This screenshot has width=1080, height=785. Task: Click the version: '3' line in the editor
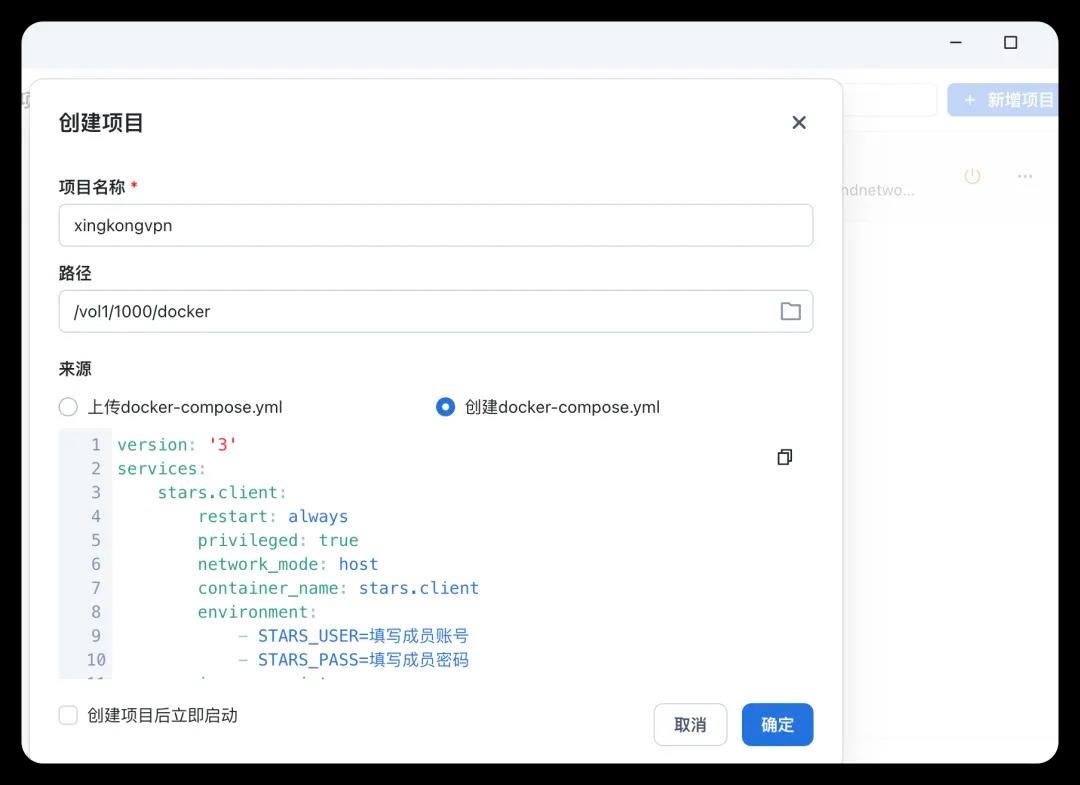point(177,445)
